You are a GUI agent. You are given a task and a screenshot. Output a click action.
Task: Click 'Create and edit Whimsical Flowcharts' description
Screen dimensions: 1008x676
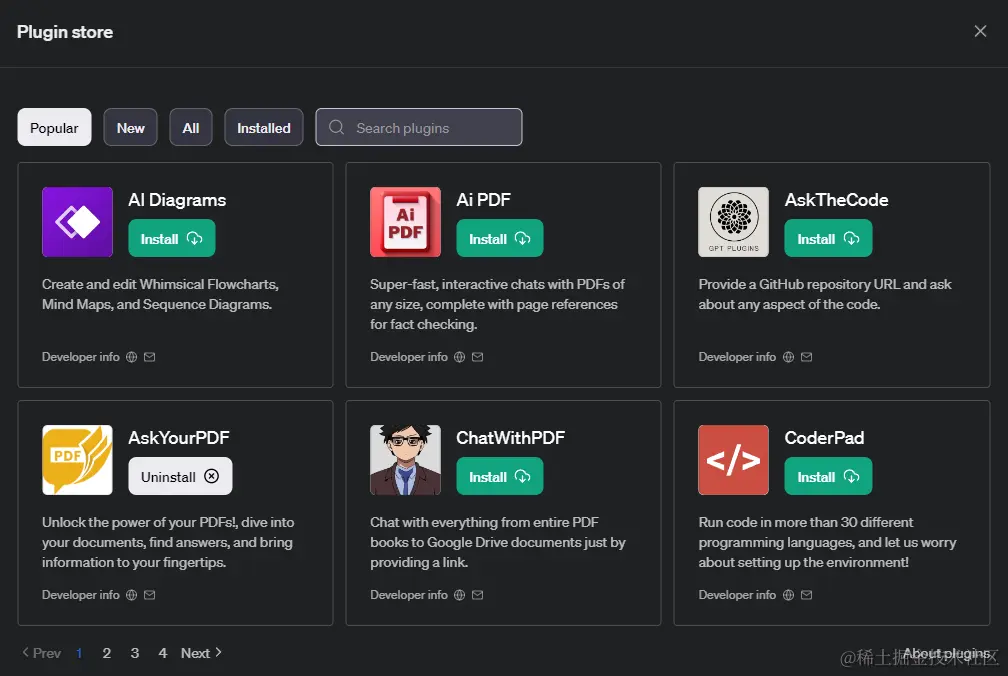click(x=160, y=294)
